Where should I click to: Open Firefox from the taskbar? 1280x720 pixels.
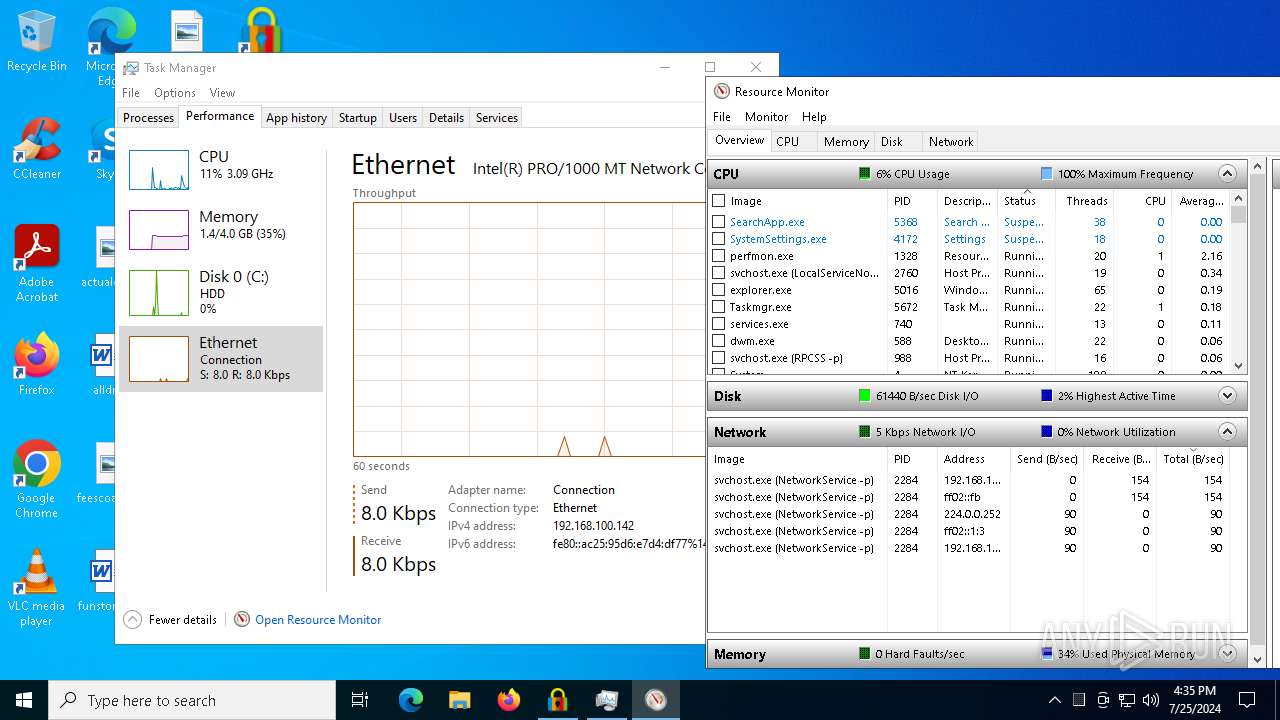tap(508, 700)
